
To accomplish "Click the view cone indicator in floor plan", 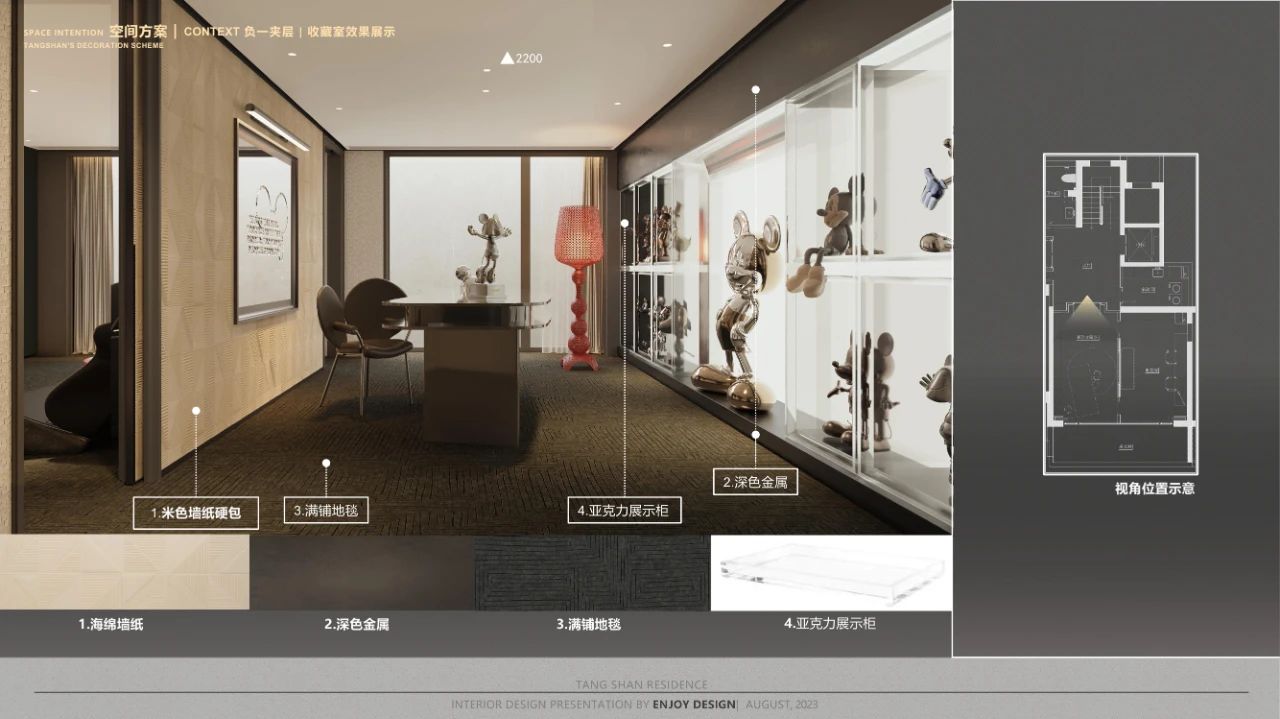I will click(x=1086, y=314).
